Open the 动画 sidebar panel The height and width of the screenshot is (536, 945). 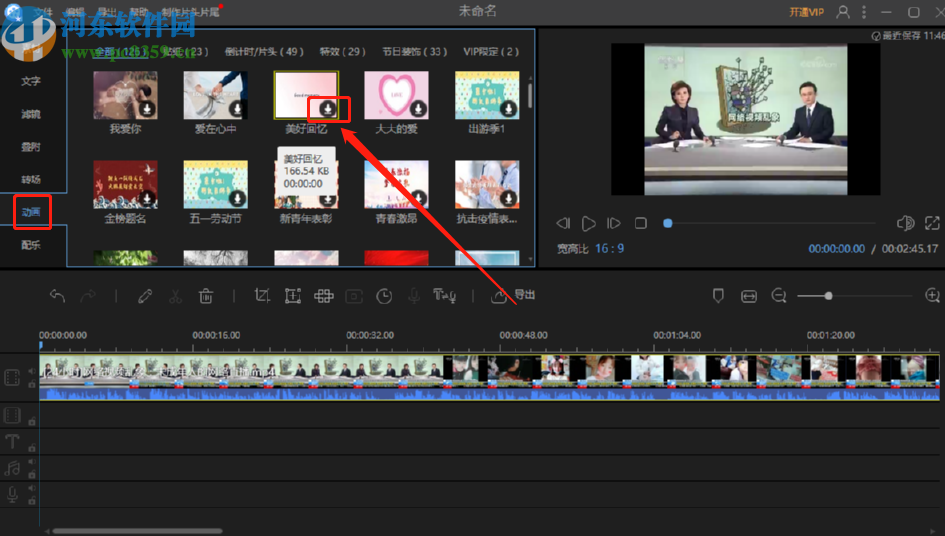point(31,212)
